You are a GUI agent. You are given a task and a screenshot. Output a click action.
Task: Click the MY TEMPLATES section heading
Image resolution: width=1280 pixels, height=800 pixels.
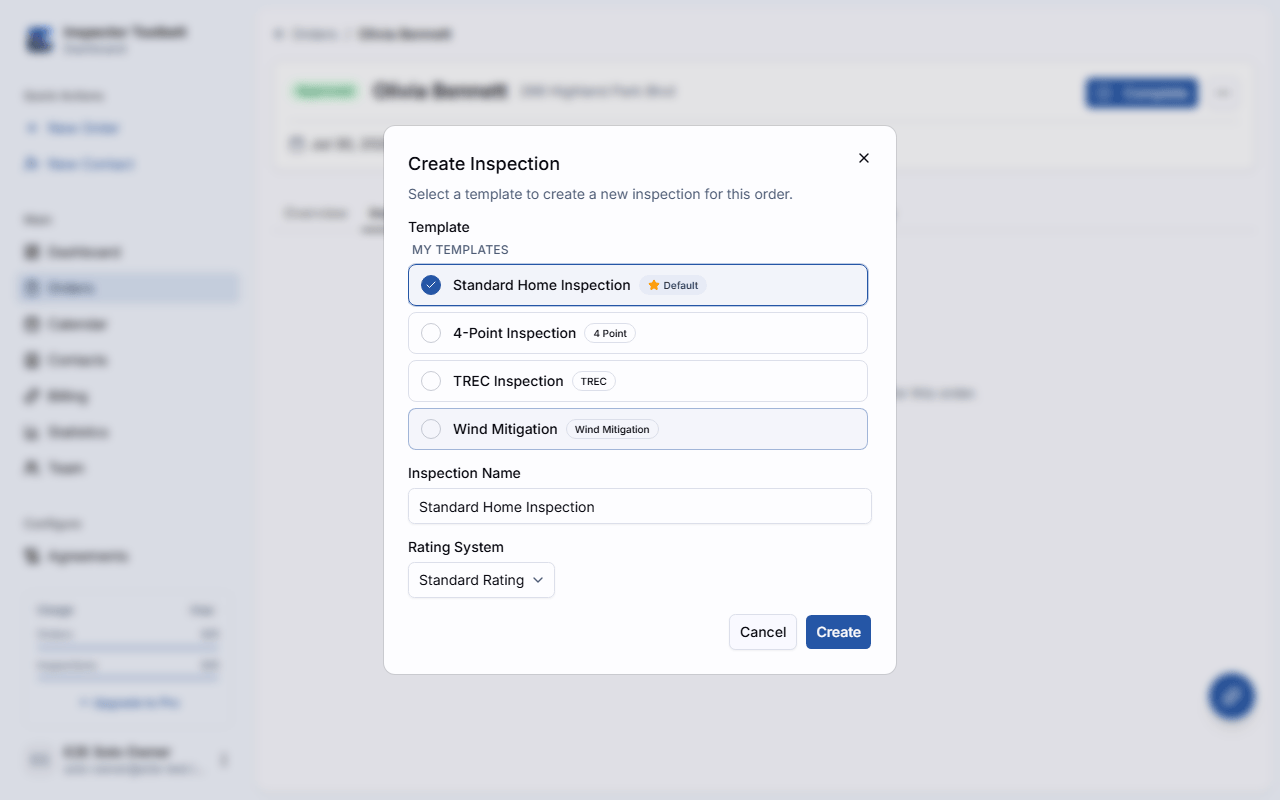pyautogui.click(x=460, y=250)
